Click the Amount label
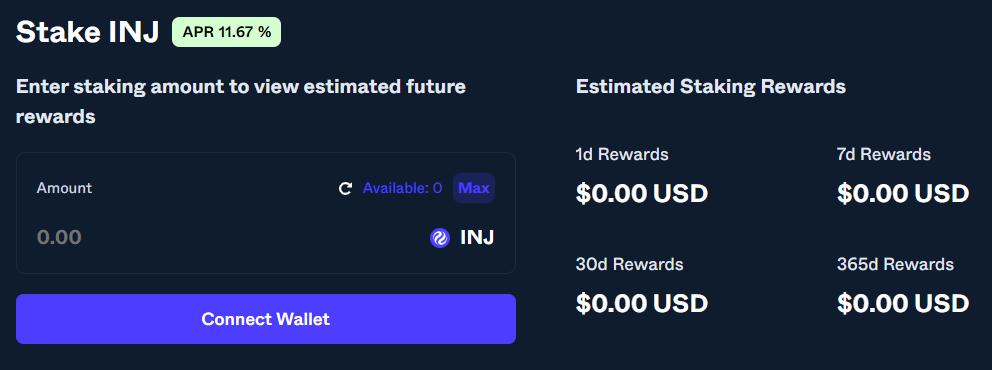 click(x=64, y=188)
